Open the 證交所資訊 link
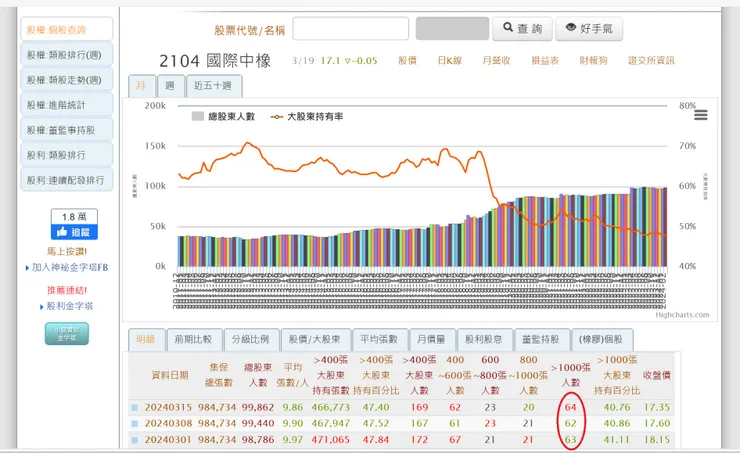 point(651,60)
